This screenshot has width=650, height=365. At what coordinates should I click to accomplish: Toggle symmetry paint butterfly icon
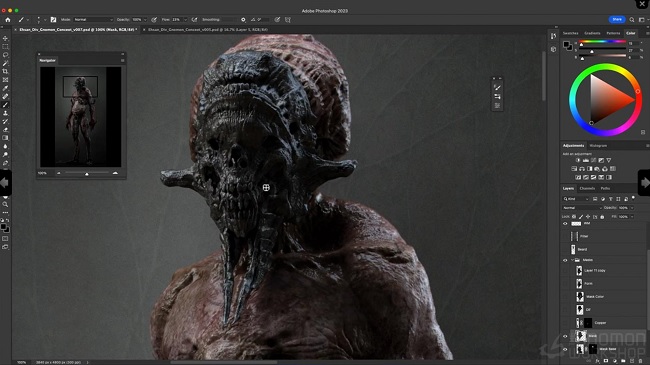click(288, 19)
